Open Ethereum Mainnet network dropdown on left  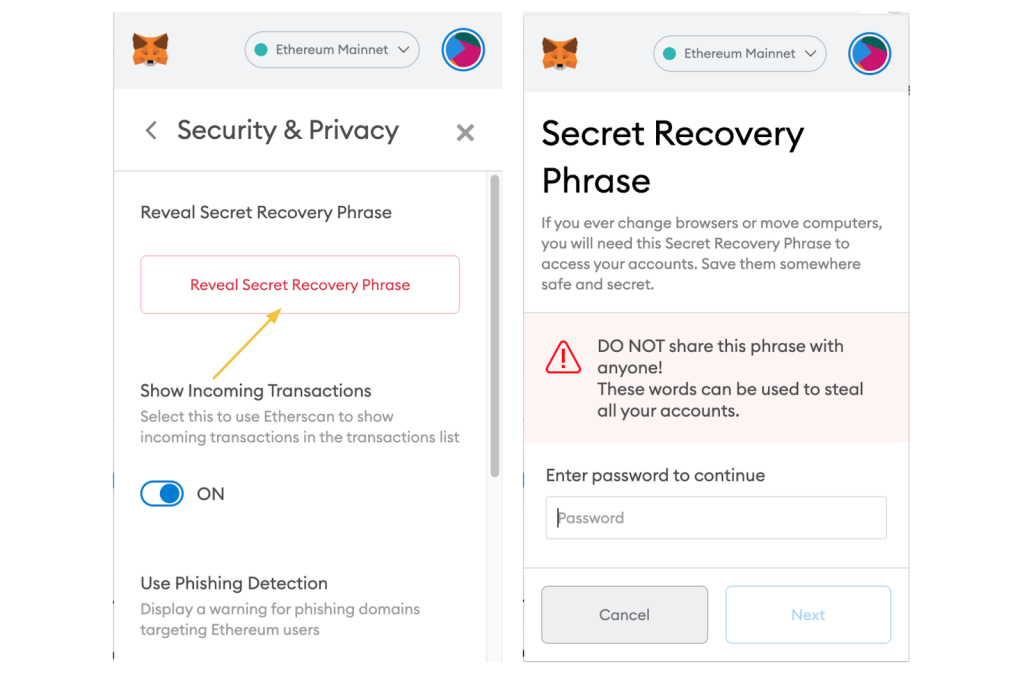pos(332,50)
